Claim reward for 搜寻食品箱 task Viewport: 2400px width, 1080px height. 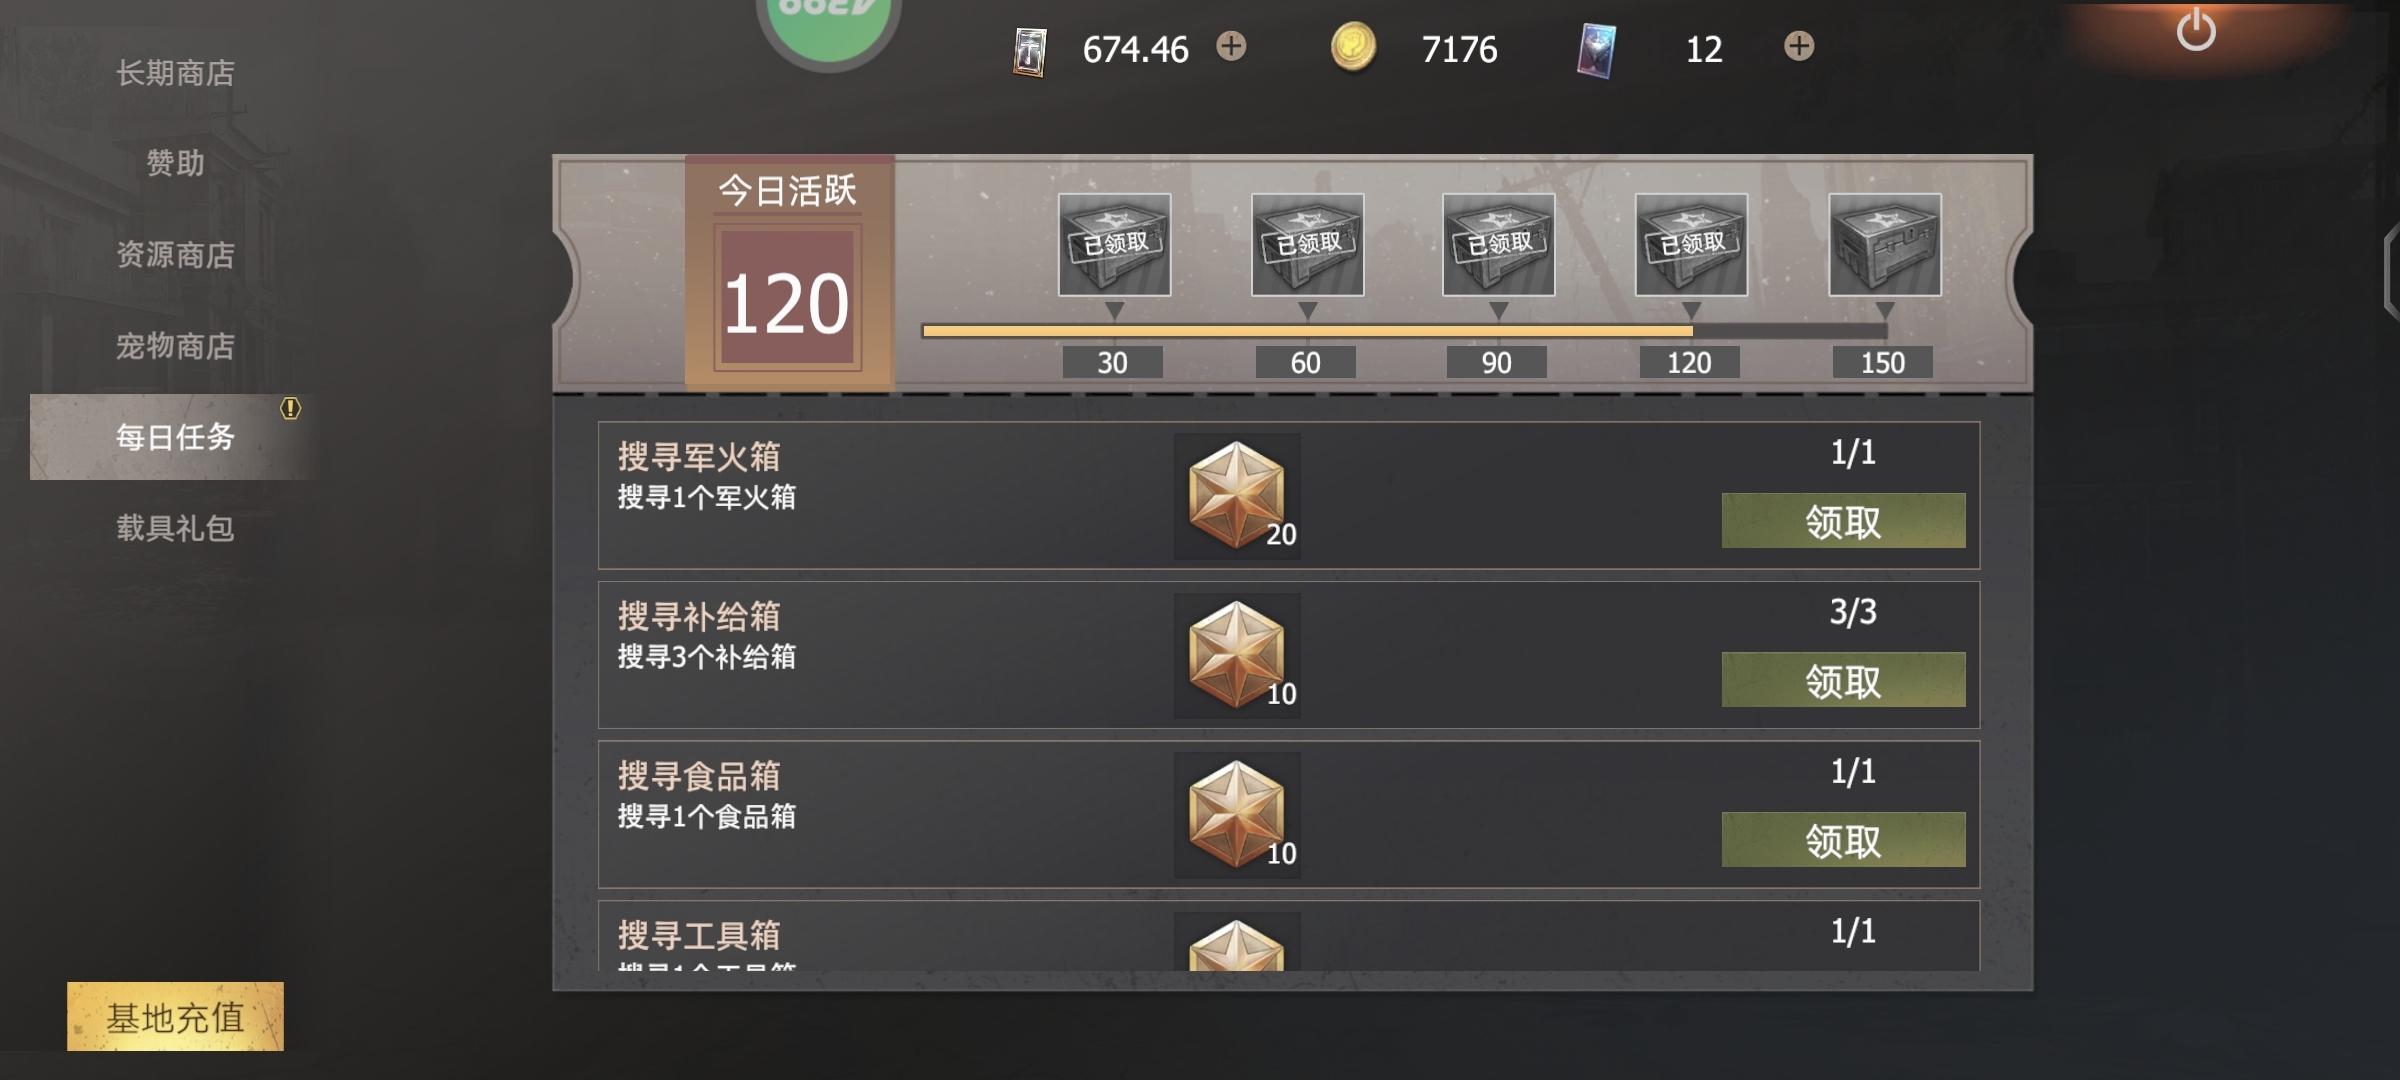click(x=1843, y=840)
